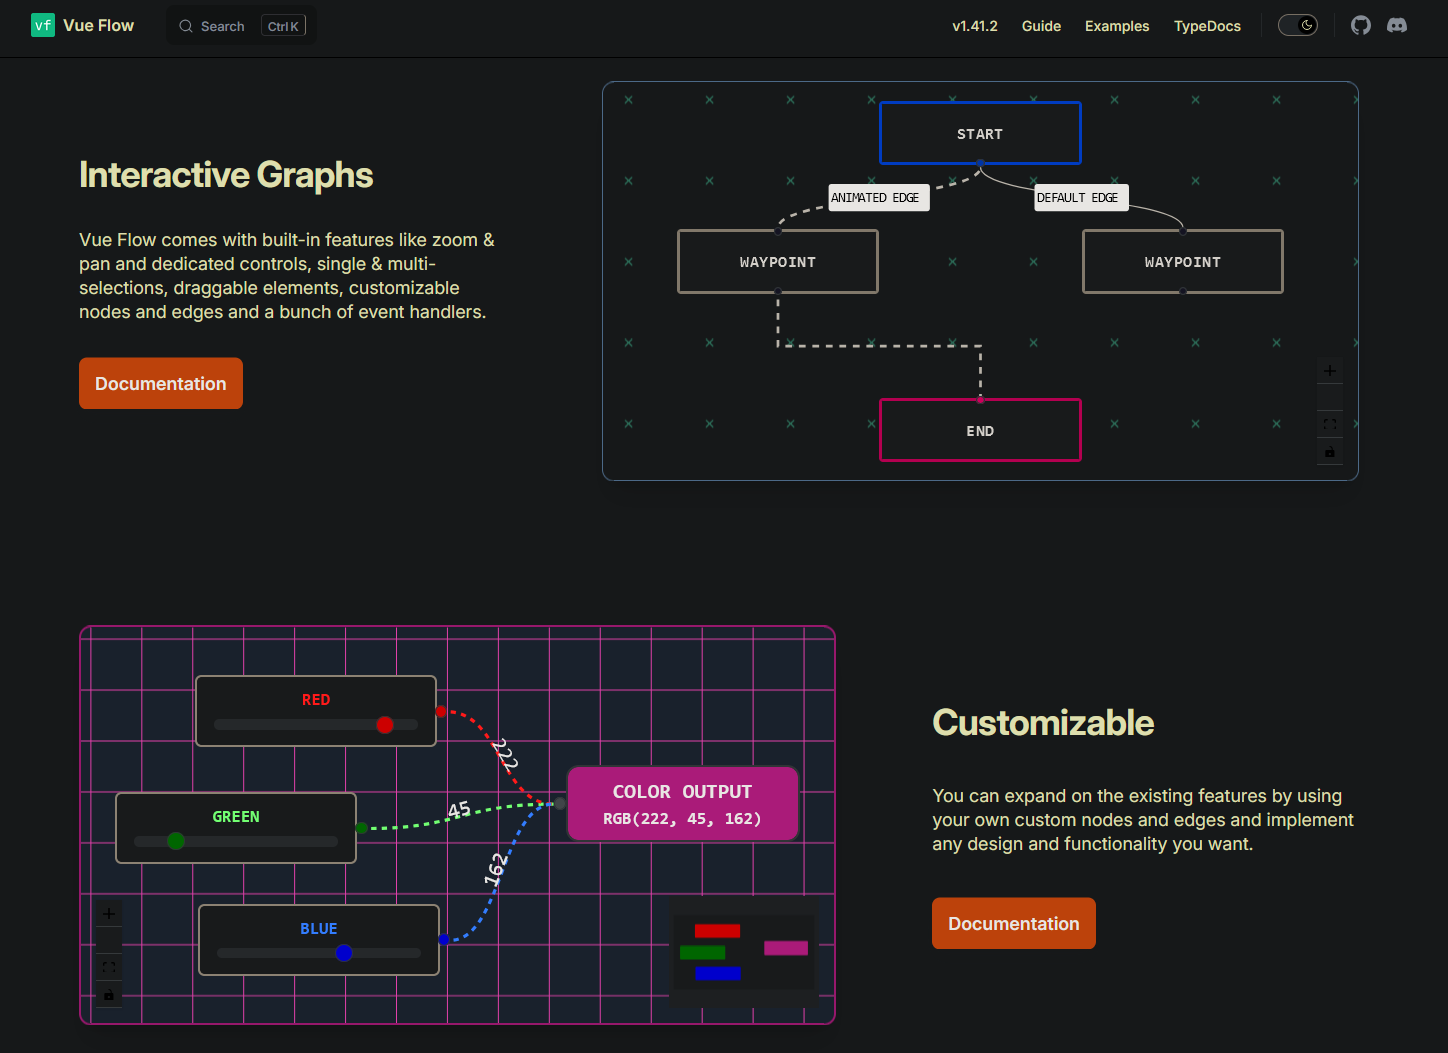Go to the Examples navigation item
The image size is (1448, 1053).
click(1116, 26)
